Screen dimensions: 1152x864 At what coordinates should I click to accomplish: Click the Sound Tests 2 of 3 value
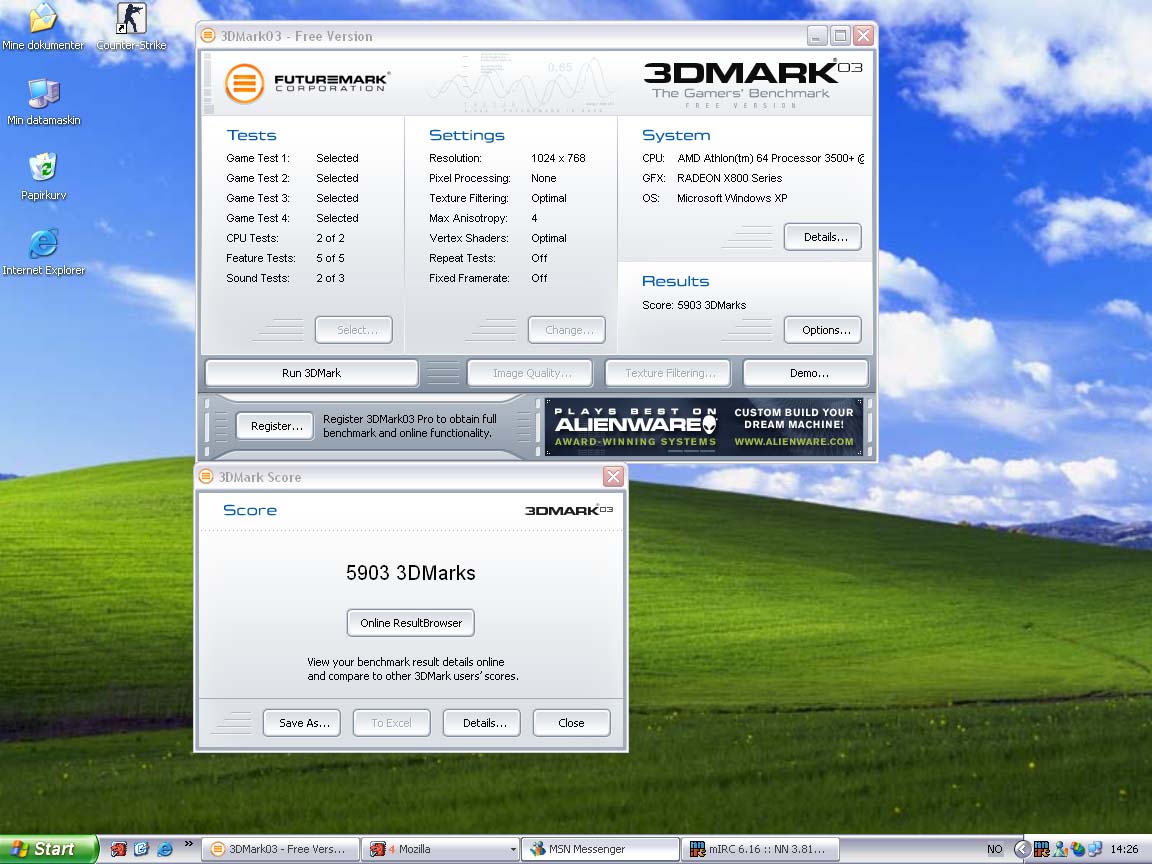(x=330, y=278)
